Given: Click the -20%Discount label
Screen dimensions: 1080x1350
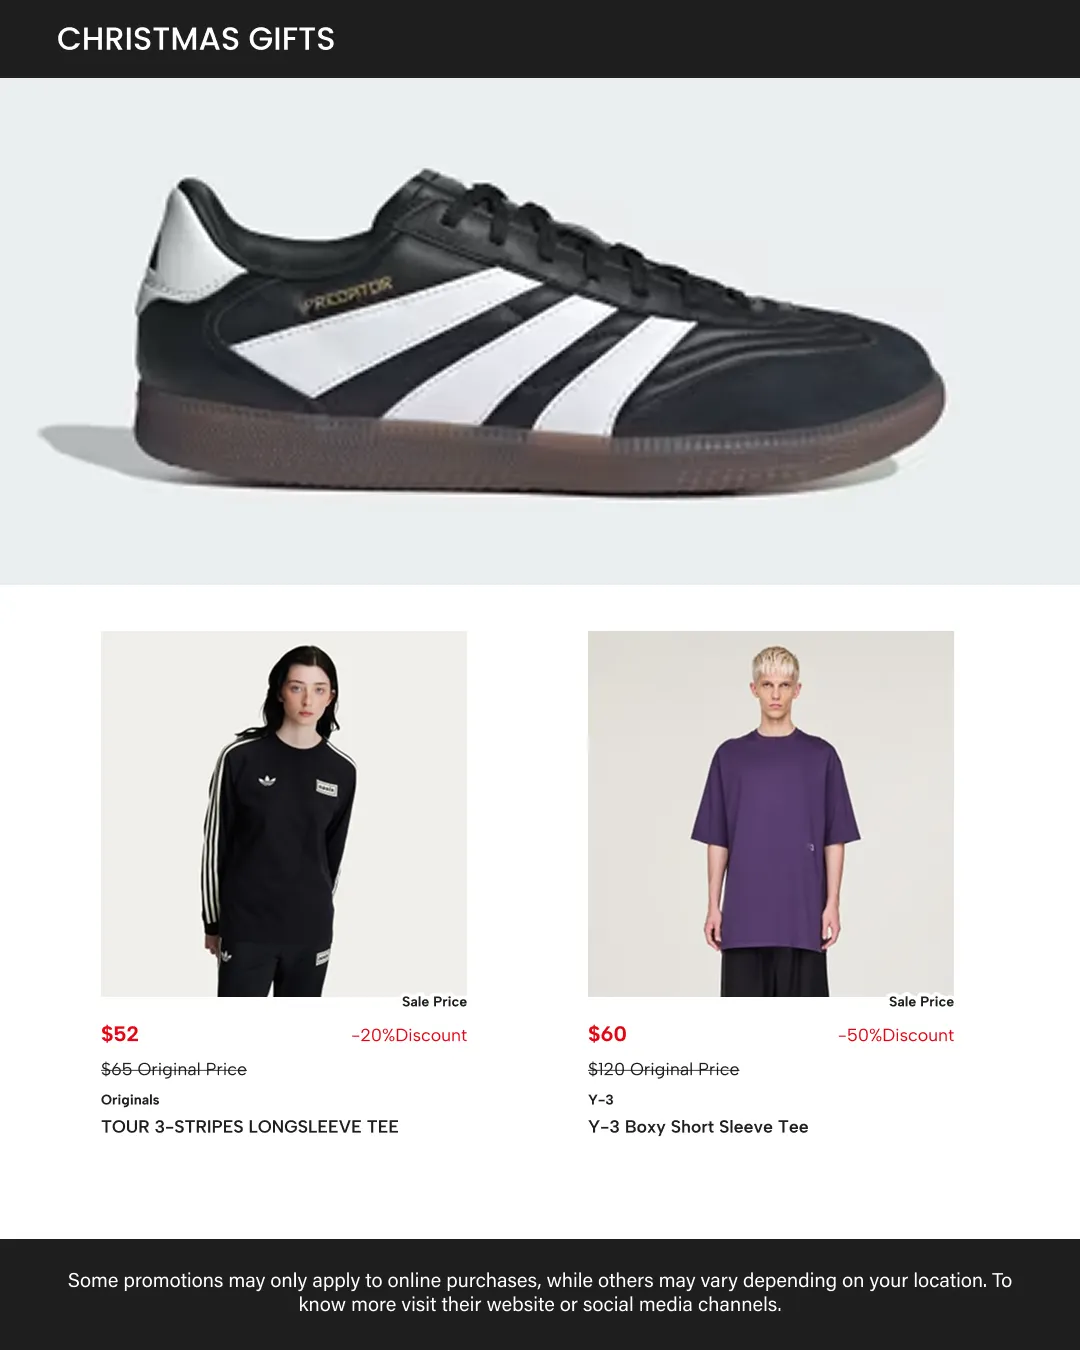Looking at the screenshot, I should coord(409,1035).
